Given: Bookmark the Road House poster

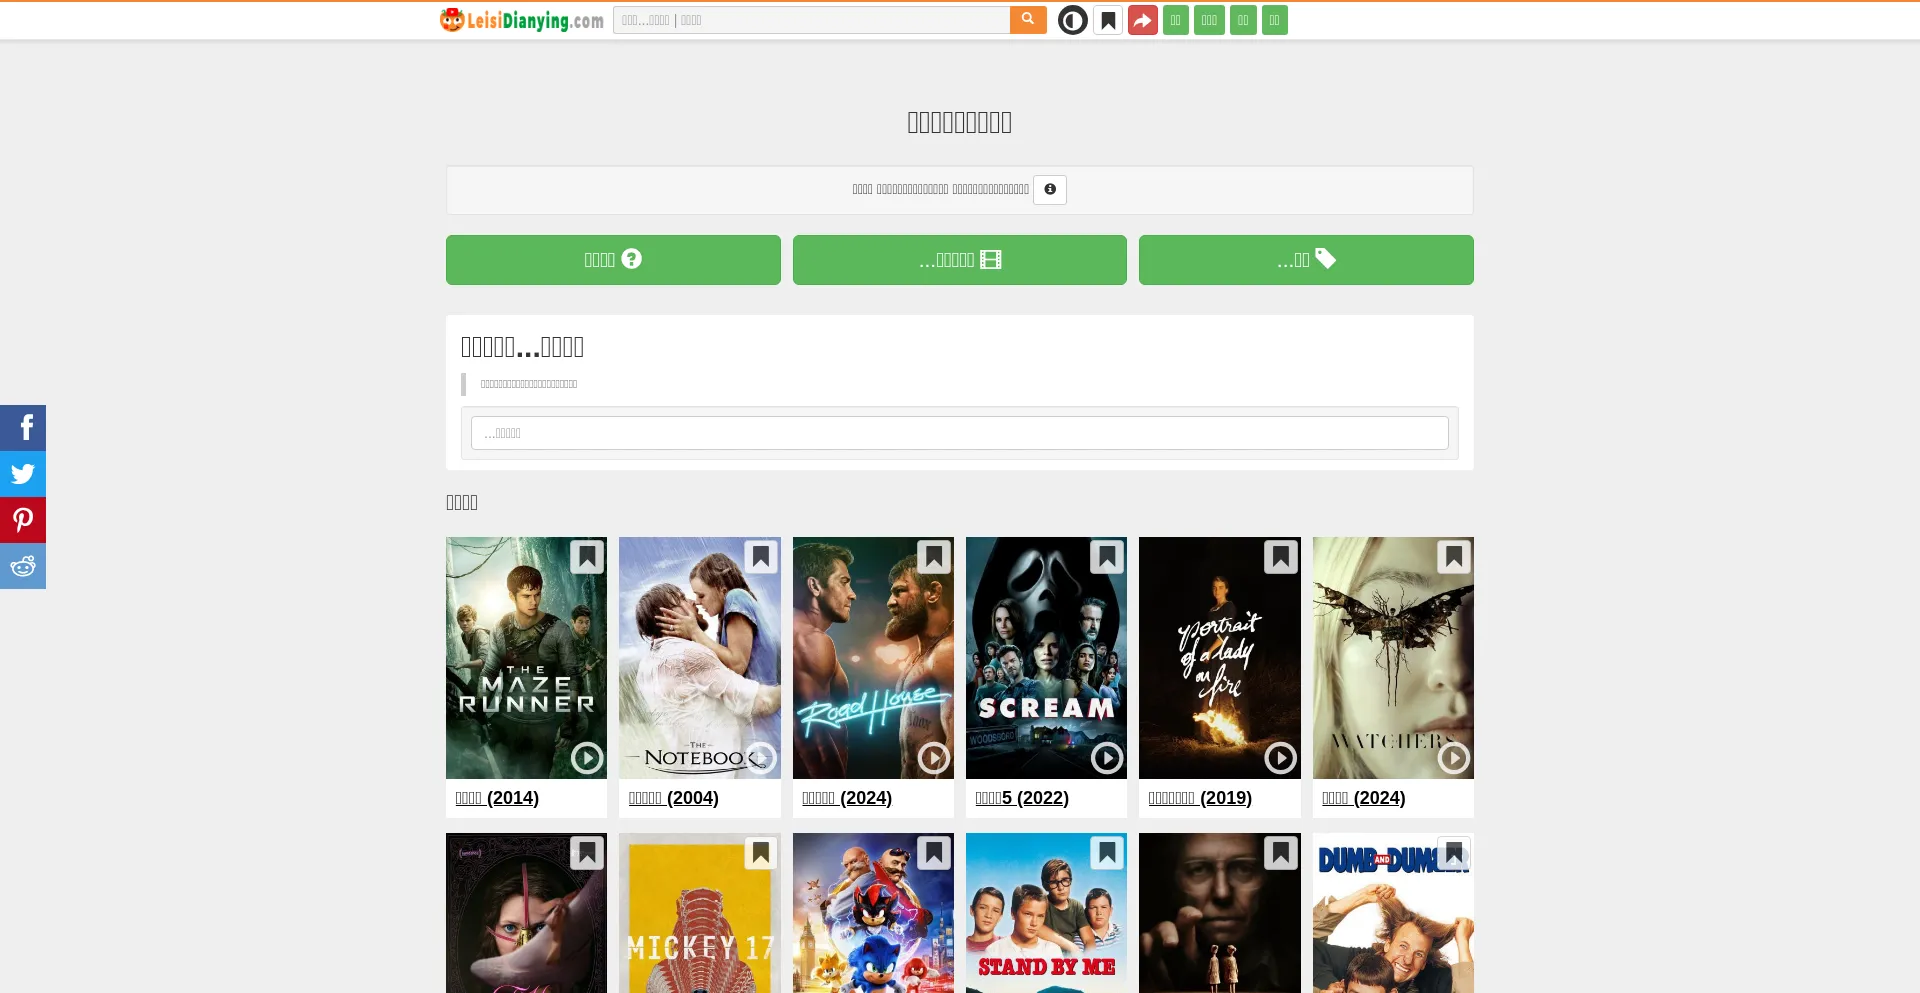Looking at the screenshot, I should pos(934,557).
